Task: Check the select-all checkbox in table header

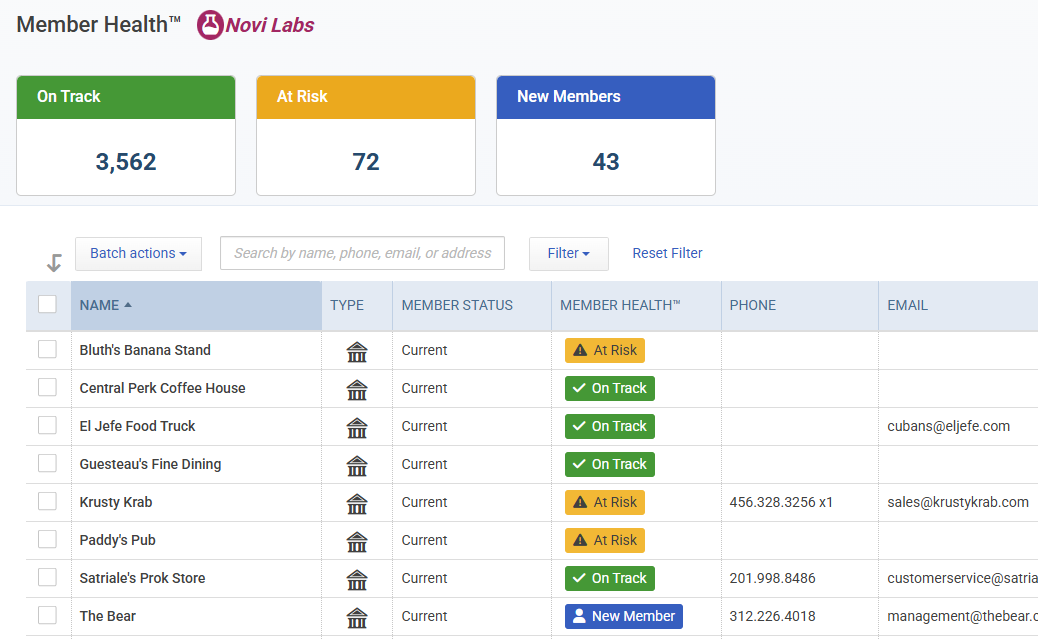Action: coord(47,304)
